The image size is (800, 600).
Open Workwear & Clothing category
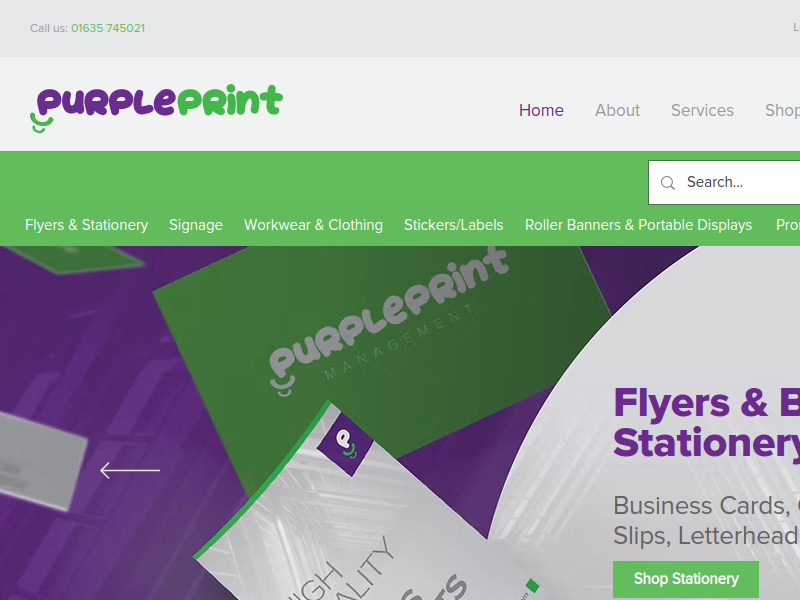click(313, 225)
